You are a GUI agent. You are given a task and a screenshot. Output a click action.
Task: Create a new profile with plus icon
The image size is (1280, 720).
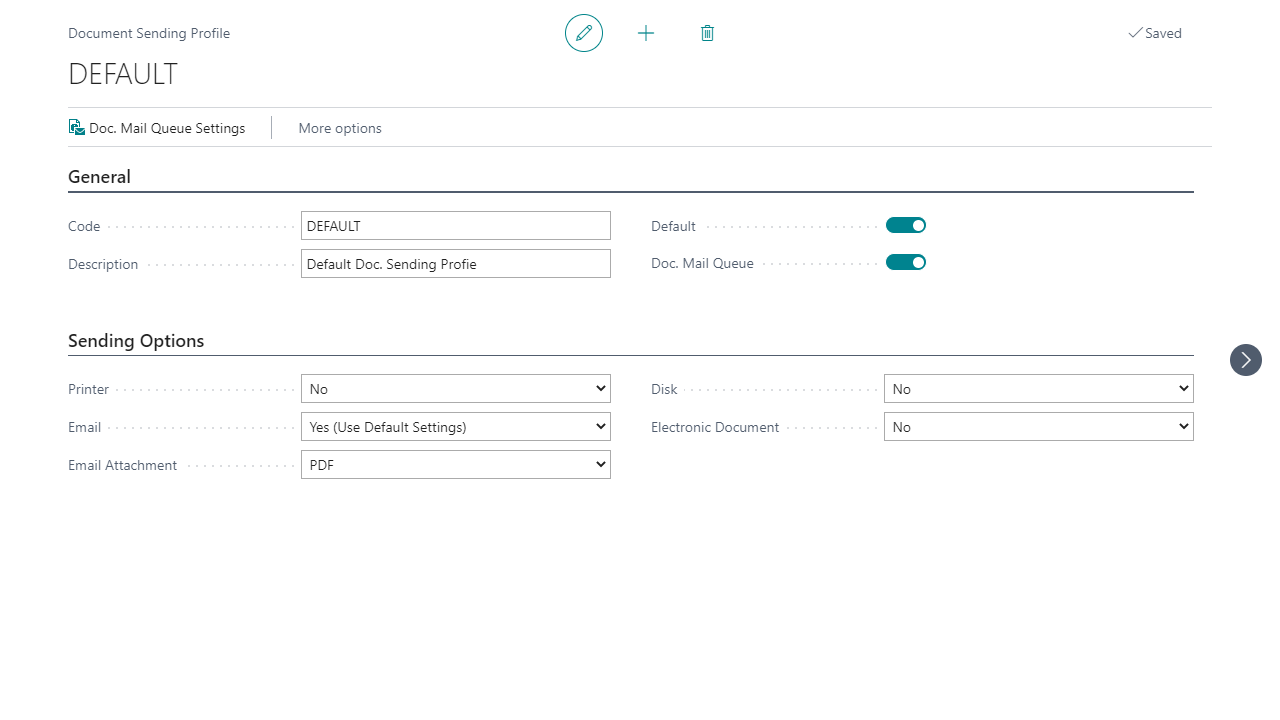(646, 33)
